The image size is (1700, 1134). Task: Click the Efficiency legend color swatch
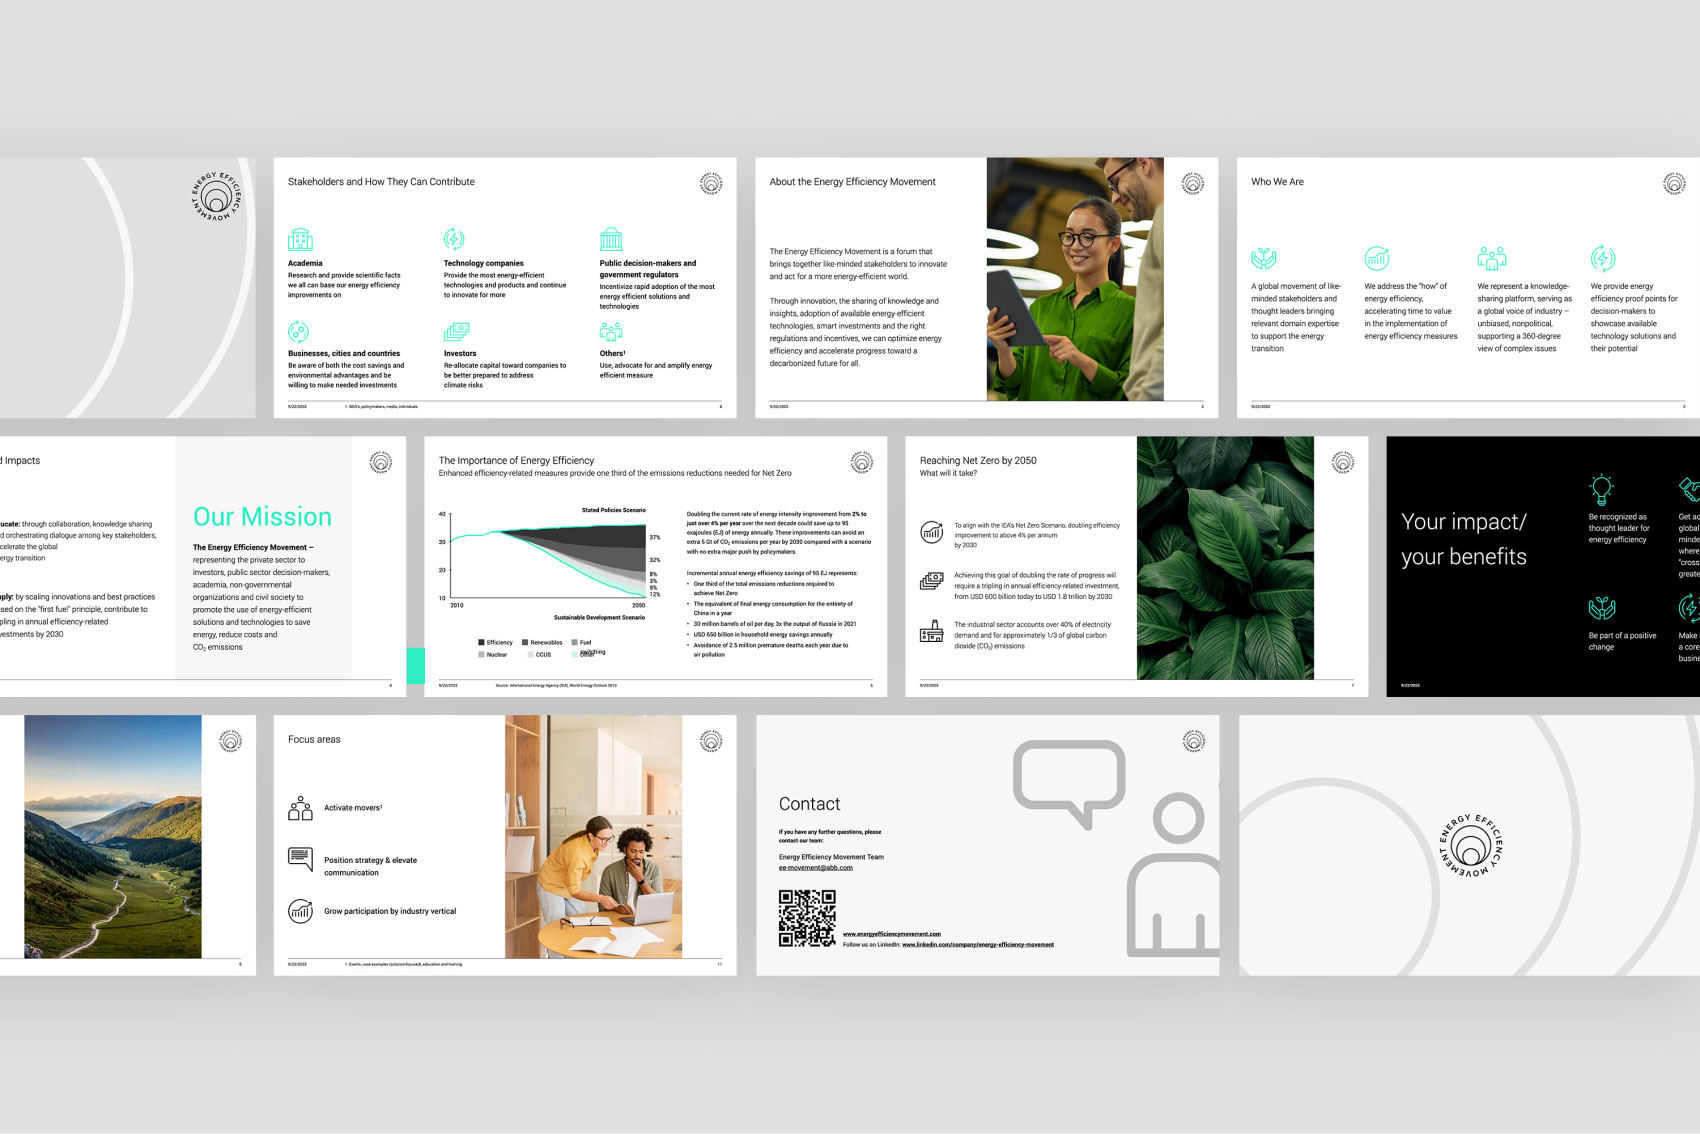tap(481, 642)
